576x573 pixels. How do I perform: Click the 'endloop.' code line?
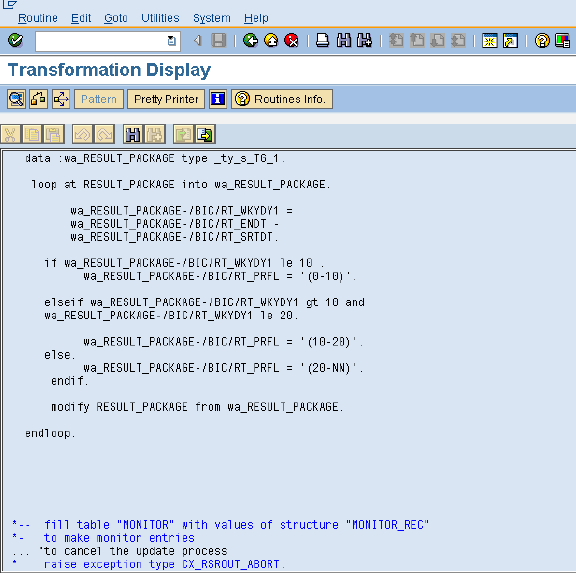pyautogui.click(x=50, y=433)
